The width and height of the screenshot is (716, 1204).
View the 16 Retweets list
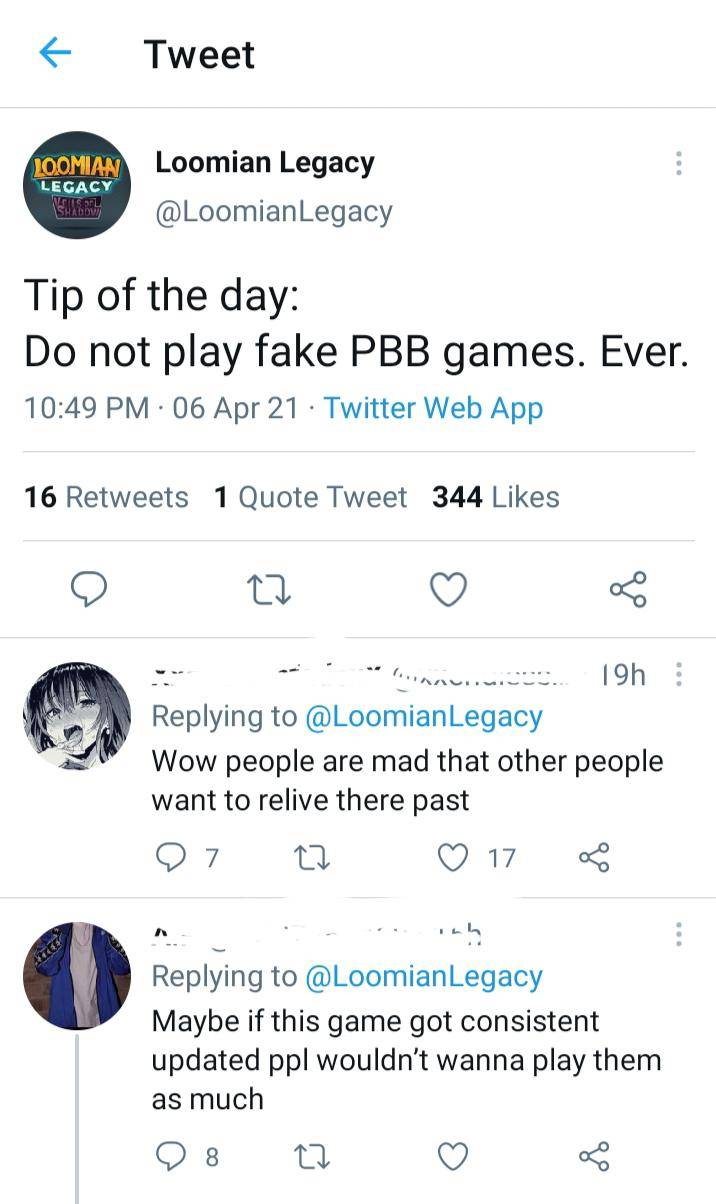click(106, 497)
